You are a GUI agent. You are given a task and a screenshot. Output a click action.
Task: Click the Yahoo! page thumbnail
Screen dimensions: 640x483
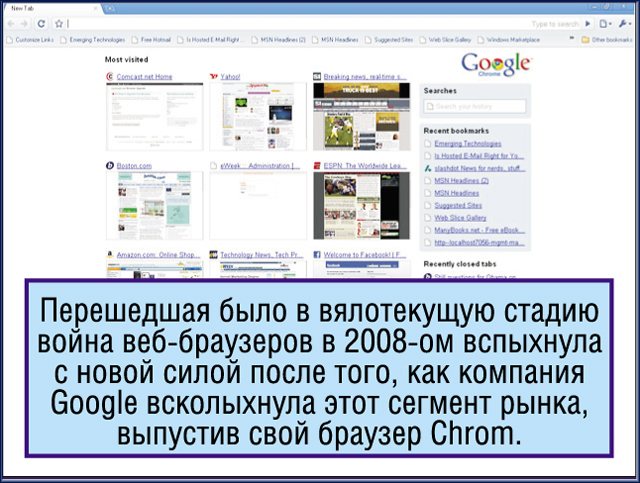[258, 117]
